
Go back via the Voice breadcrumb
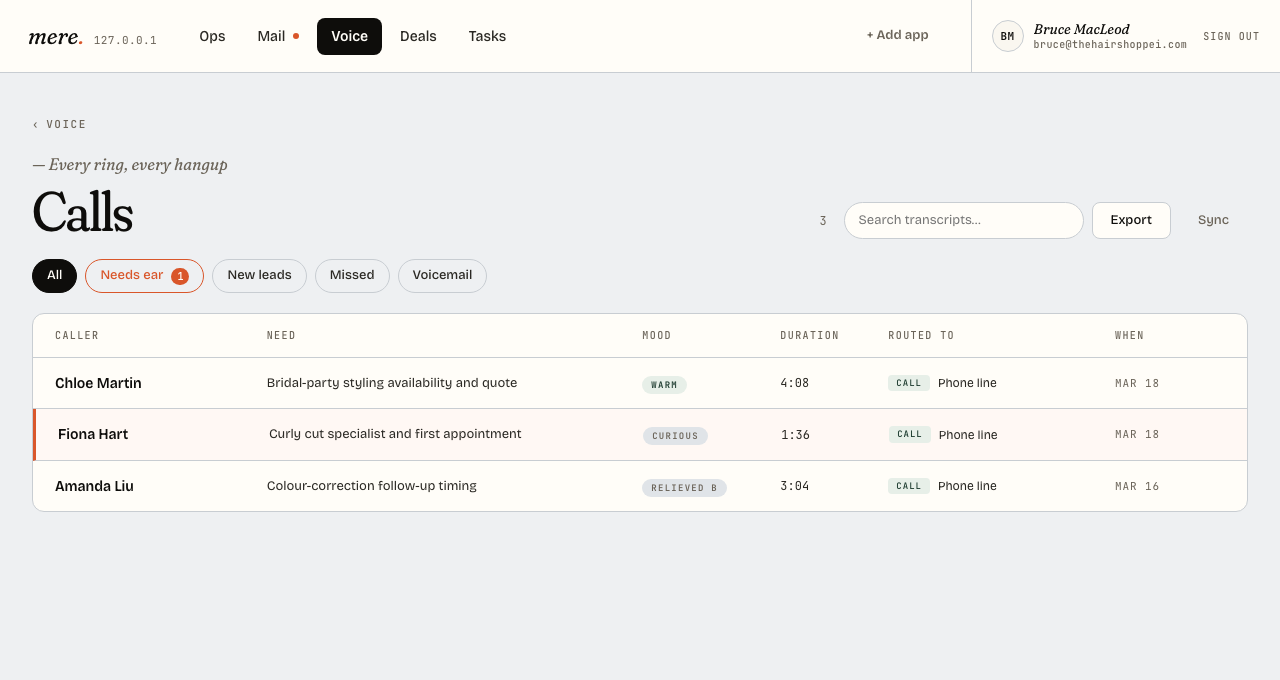tap(59, 125)
